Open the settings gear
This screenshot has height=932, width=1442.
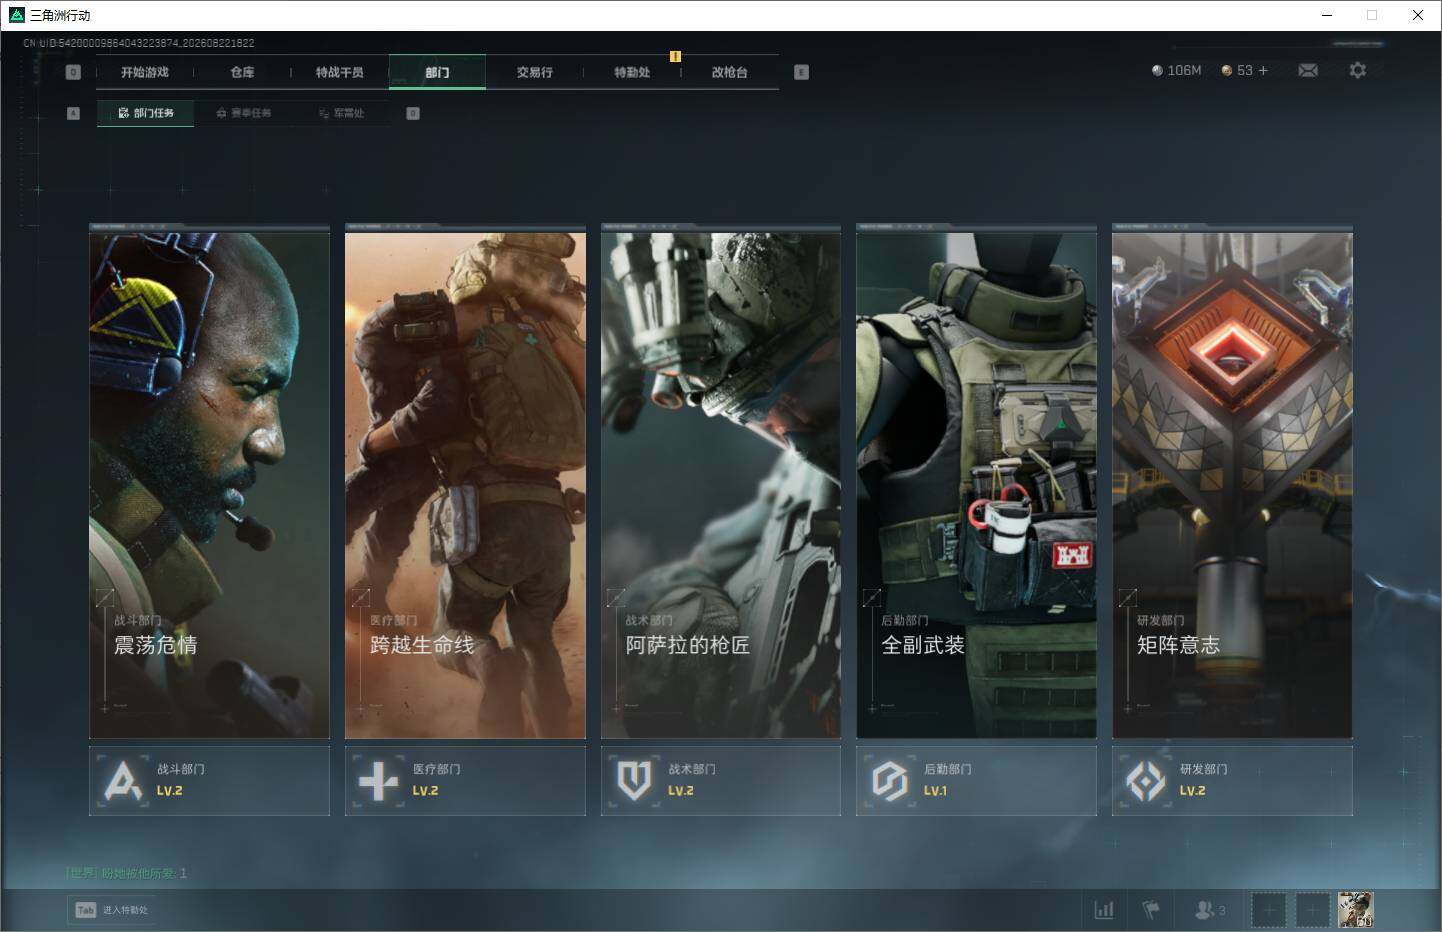click(1357, 70)
